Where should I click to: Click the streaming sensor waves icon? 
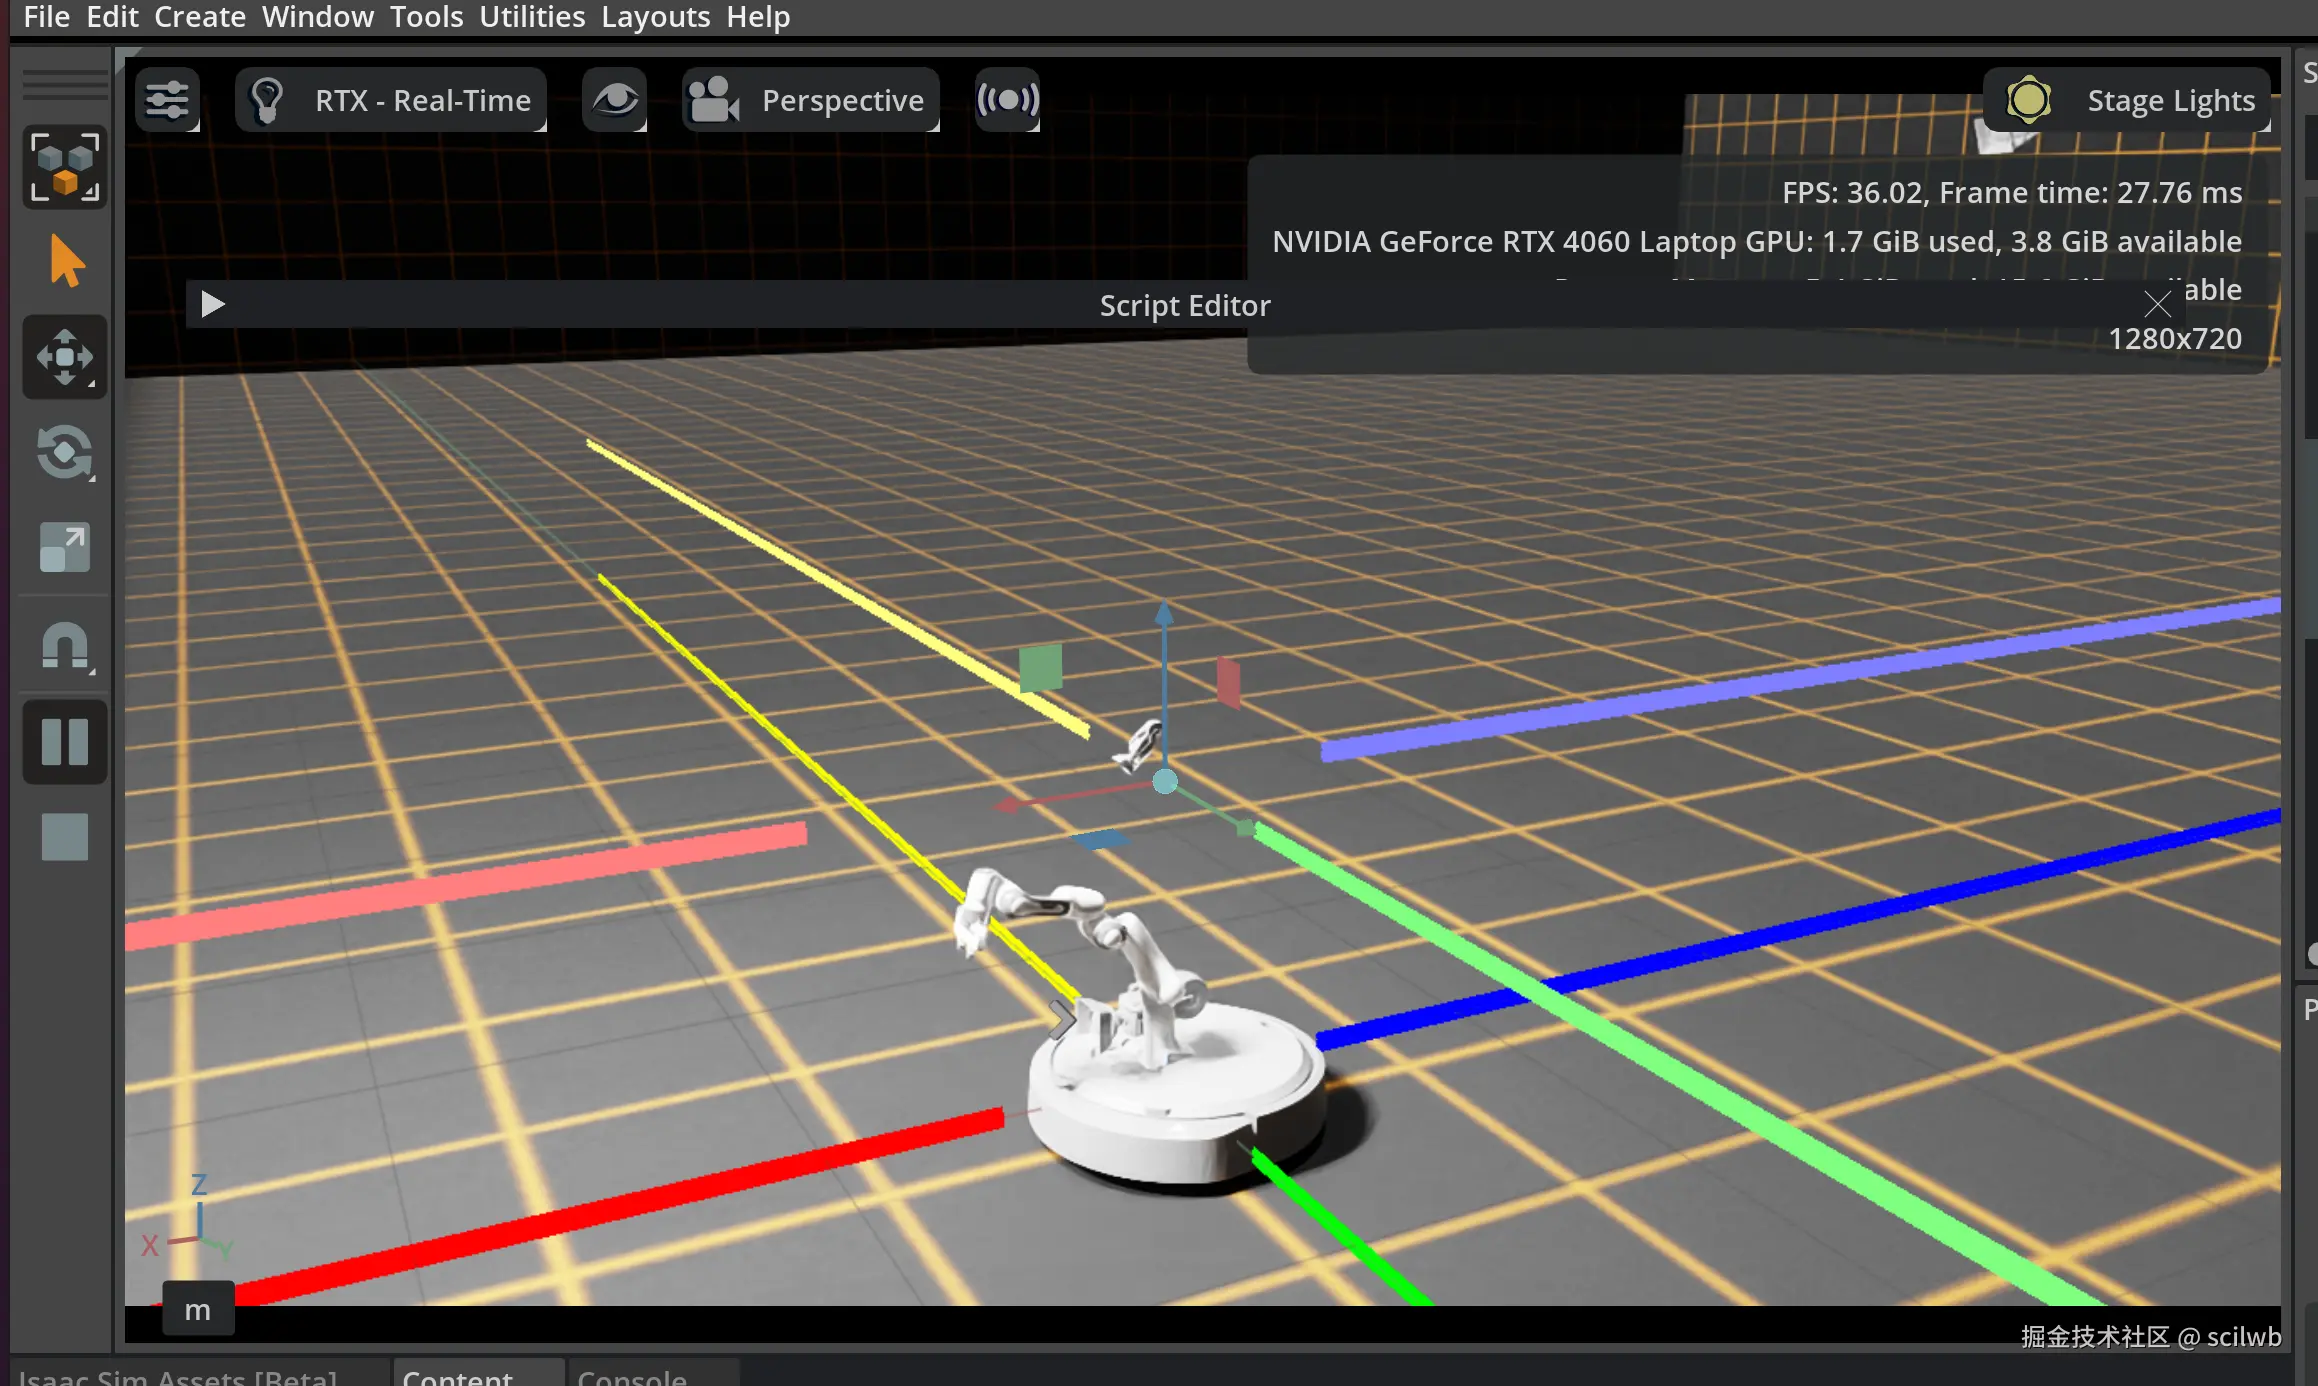click(x=1007, y=100)
